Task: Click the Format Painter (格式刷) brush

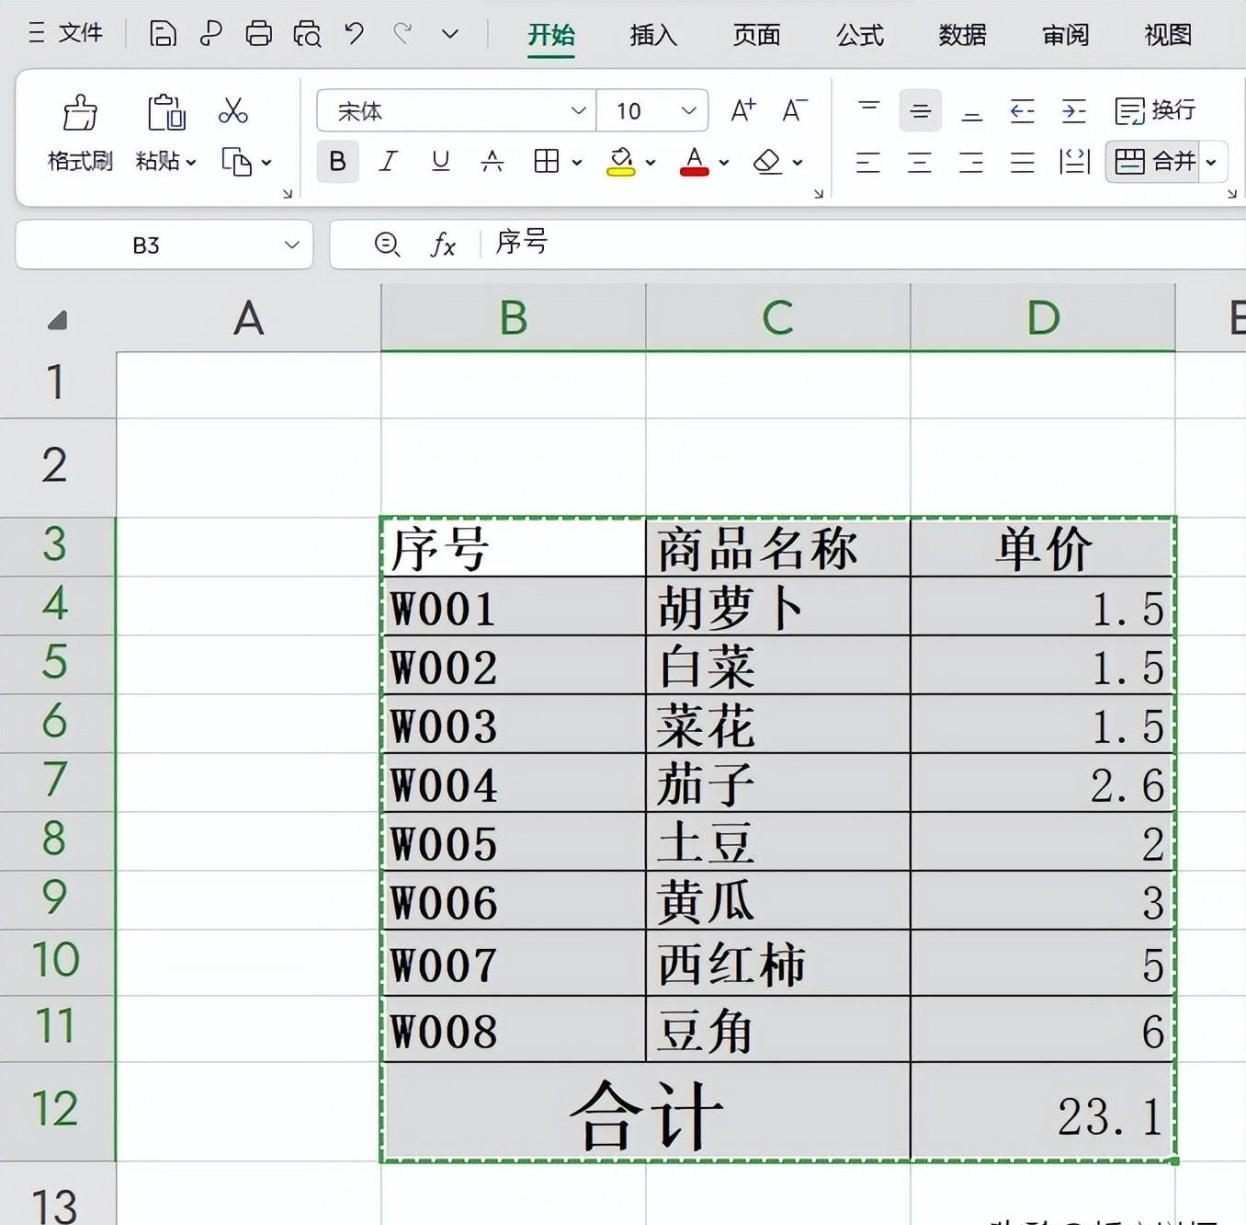Action: [80, 112]
